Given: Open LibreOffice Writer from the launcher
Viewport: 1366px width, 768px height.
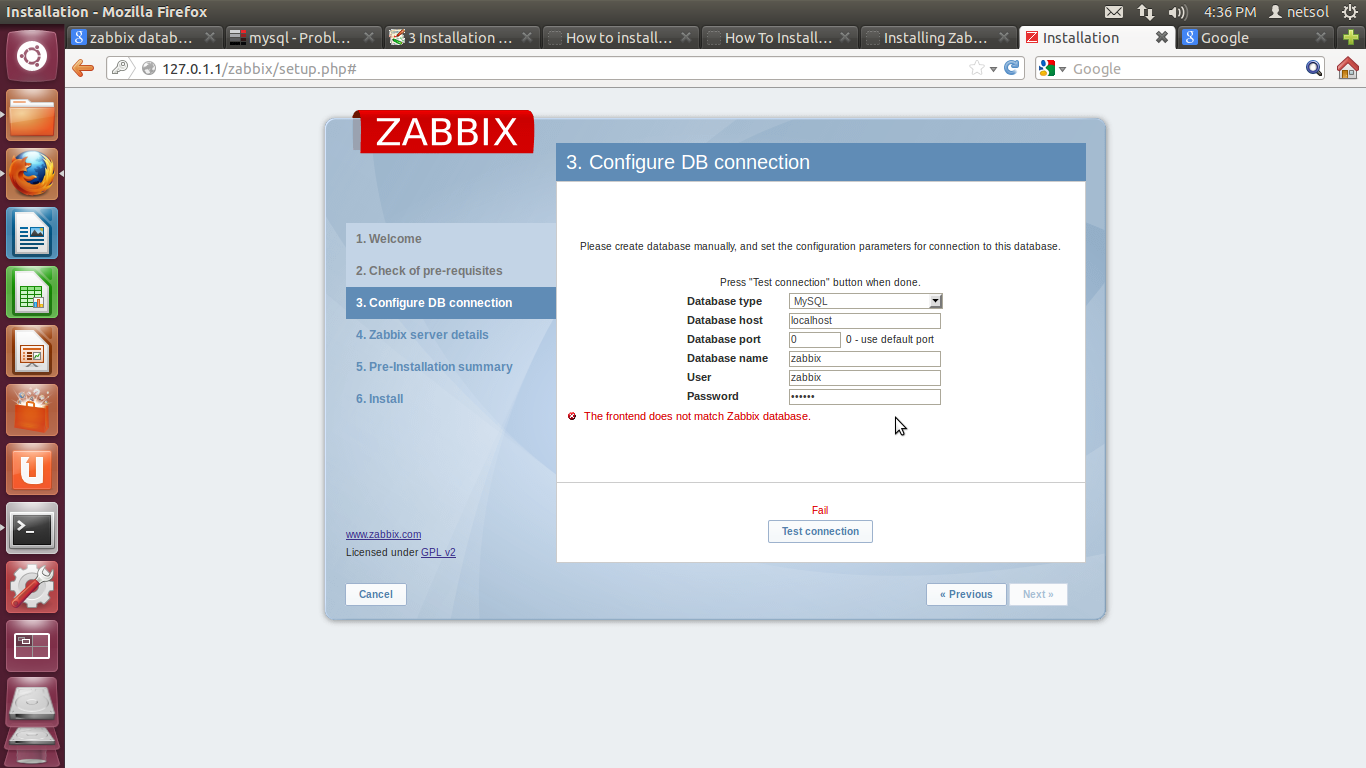Looking at the screenshot, I should coord(32,234).
